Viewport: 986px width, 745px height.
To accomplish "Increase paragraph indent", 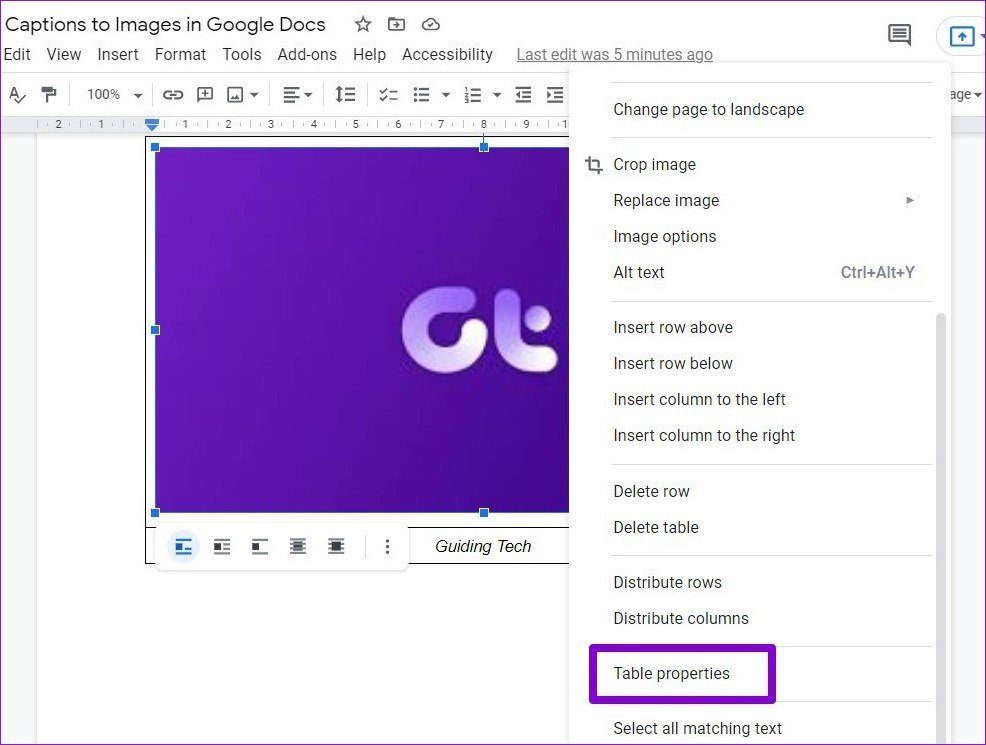I will pos(555,95).
